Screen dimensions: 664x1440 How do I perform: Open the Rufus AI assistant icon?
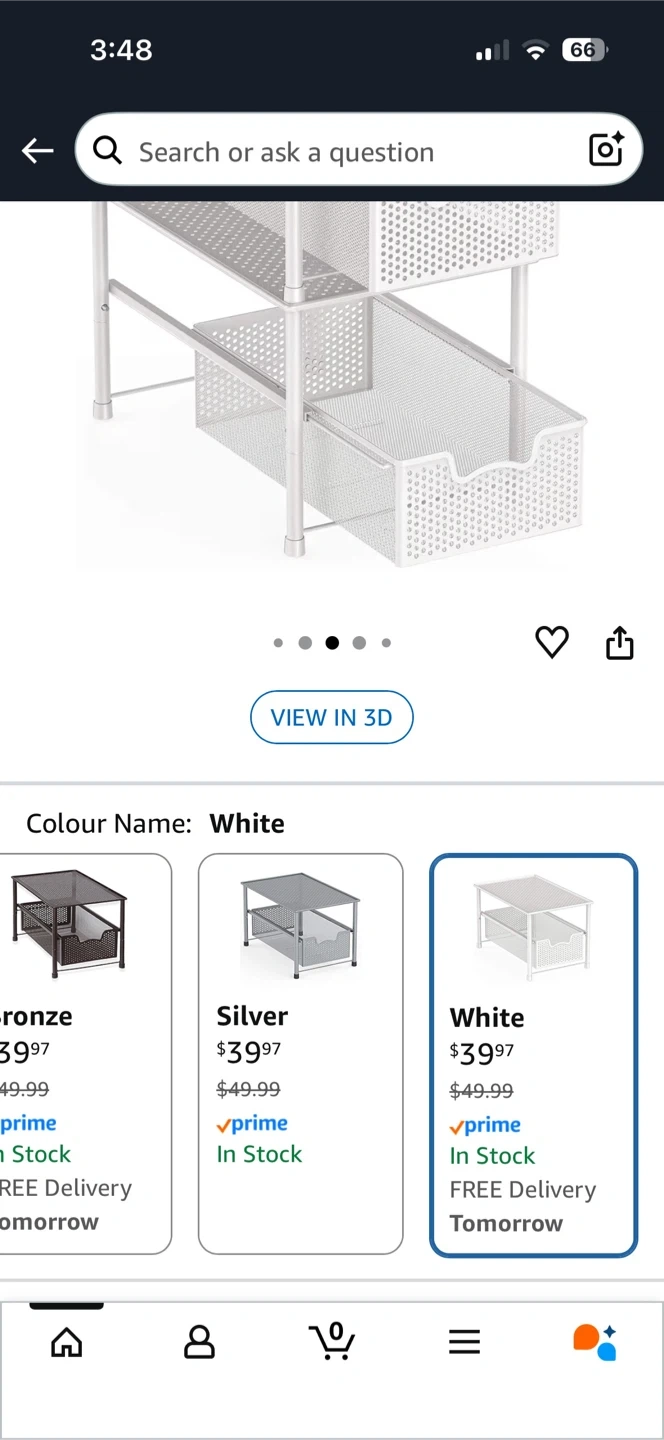pyautogui.click(x=595, y=1341)
